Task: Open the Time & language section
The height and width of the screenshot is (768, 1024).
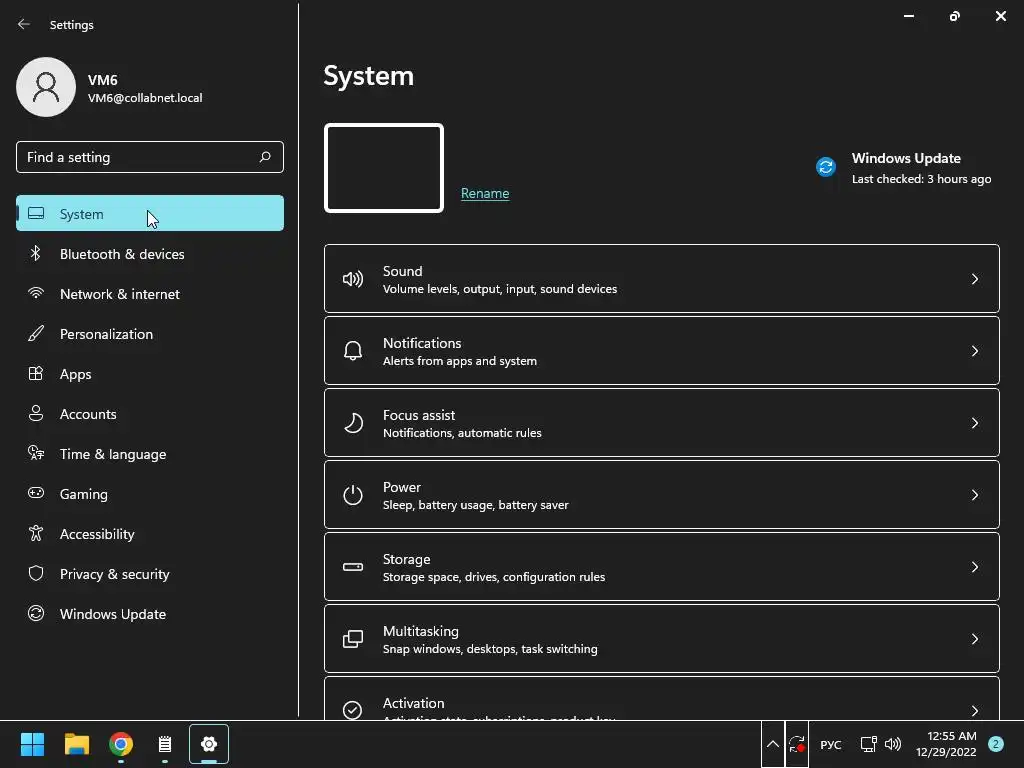Action: tap(150, 453)
